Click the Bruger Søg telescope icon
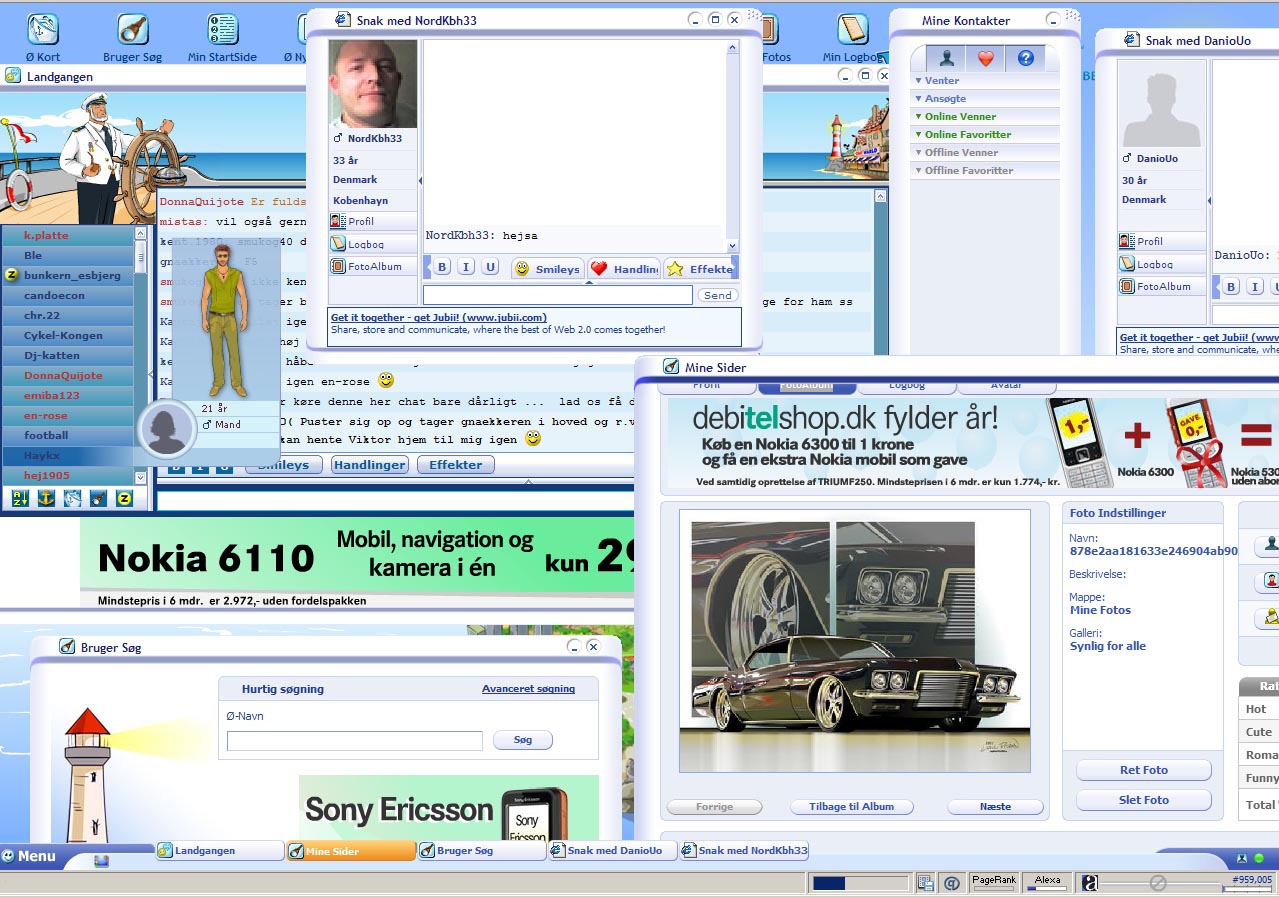 click(x=132, y=29)
